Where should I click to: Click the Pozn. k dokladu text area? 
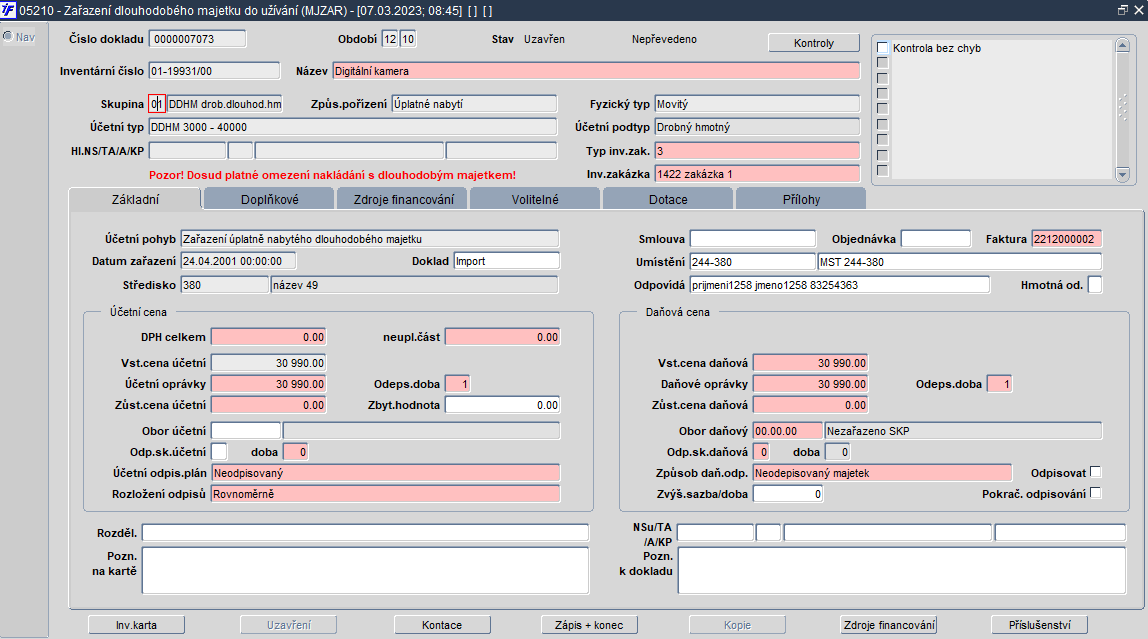[902, 570]
